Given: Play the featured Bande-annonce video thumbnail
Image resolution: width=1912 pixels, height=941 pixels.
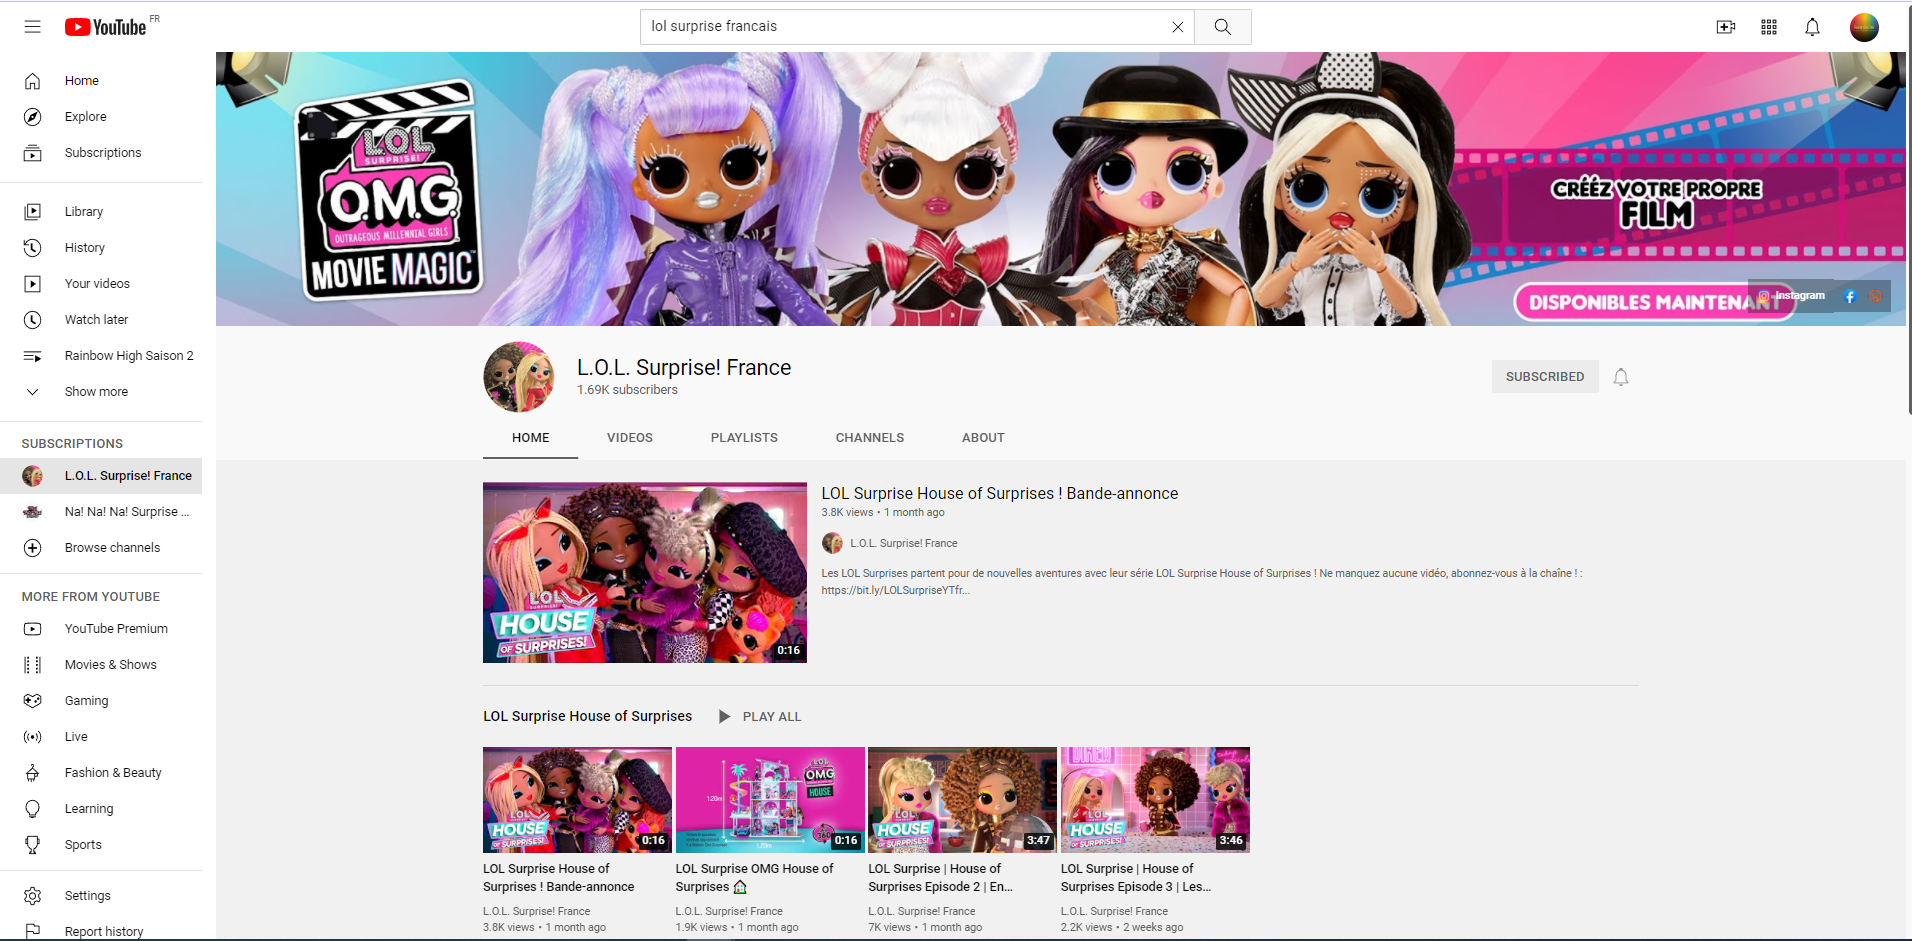Looking at the screenshot, I should [x=645, y=573].
